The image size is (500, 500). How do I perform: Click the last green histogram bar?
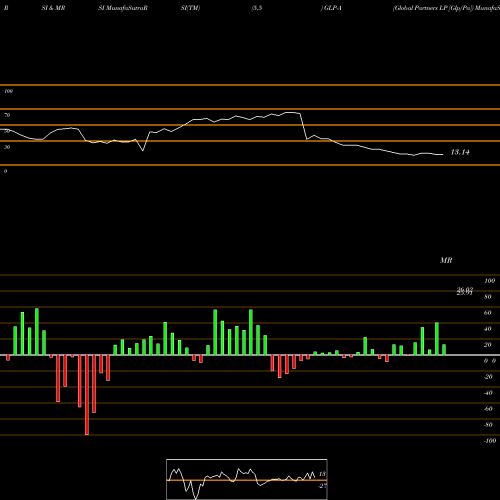pos(444,350)
